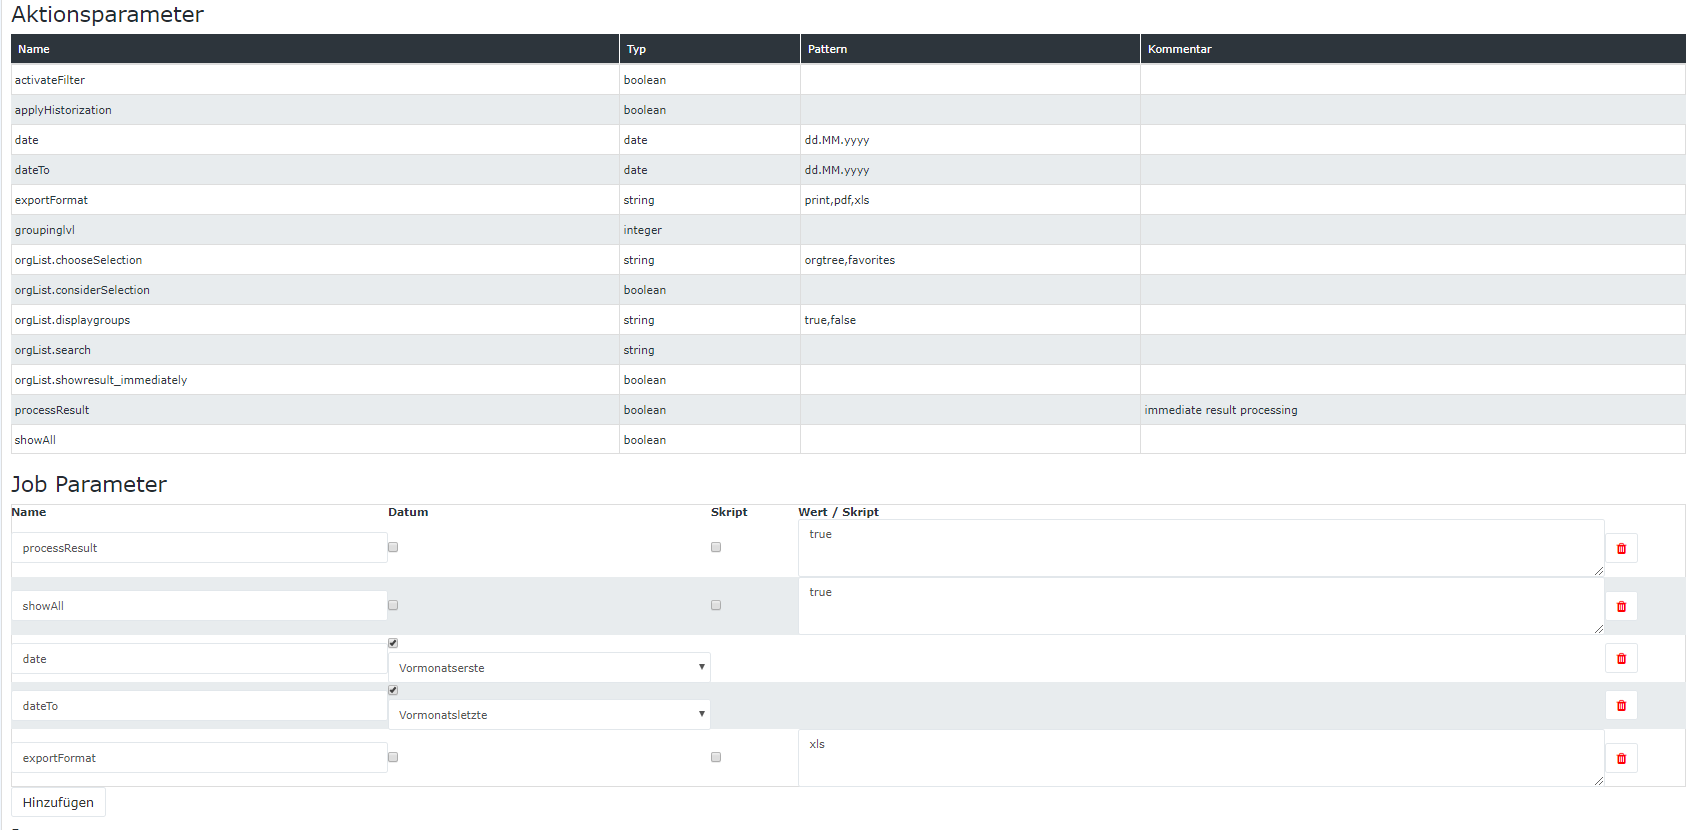Click the print,pdf,xls pattern cell
The image size is (1695, 830).
pyautogui.click(x=970, y=200)
